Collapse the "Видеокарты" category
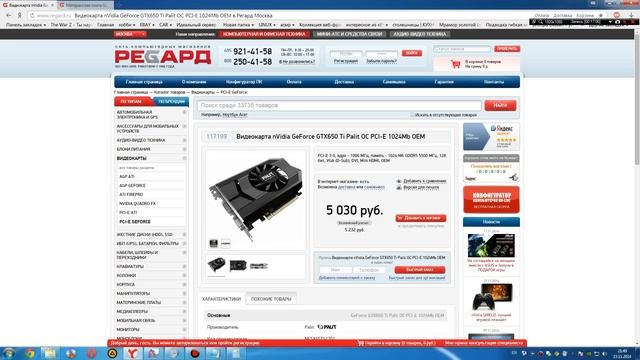The image size is (640, 360). [x=184, y=158]
